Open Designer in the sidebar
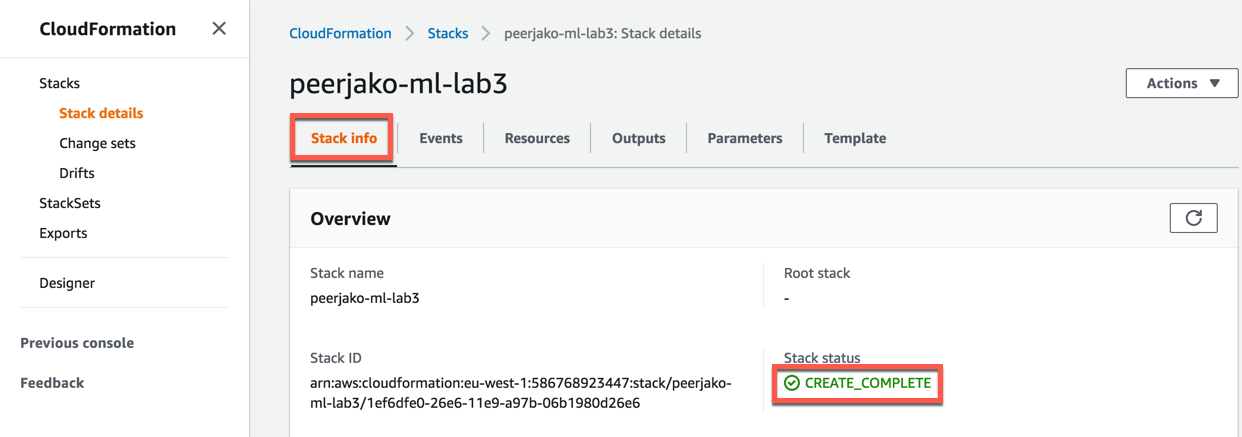This screenshot has height=437, width=1242. (67, 283)
